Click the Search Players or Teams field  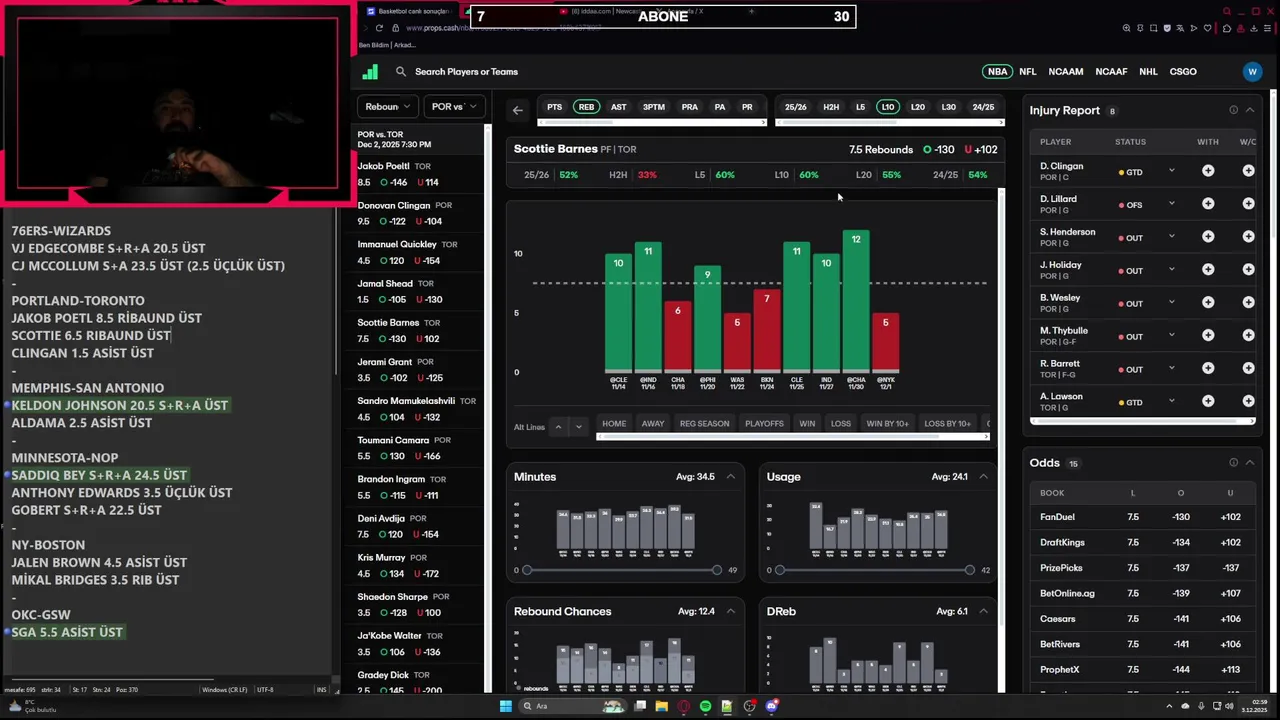click(x=466, y=72)
